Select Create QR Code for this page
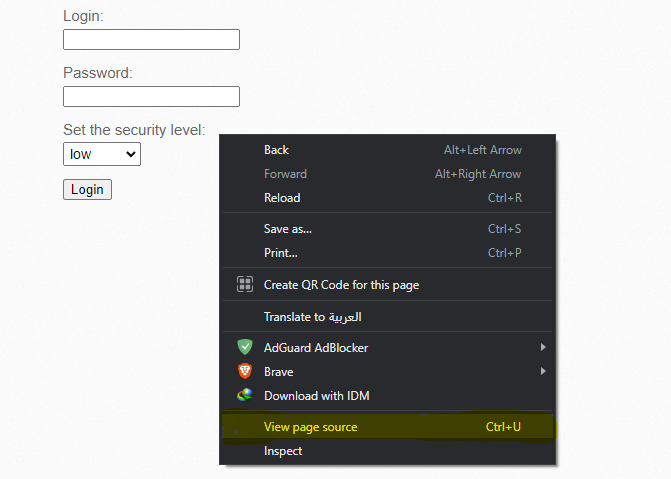Screen dimensions: 671x479 tap(387, 285)
